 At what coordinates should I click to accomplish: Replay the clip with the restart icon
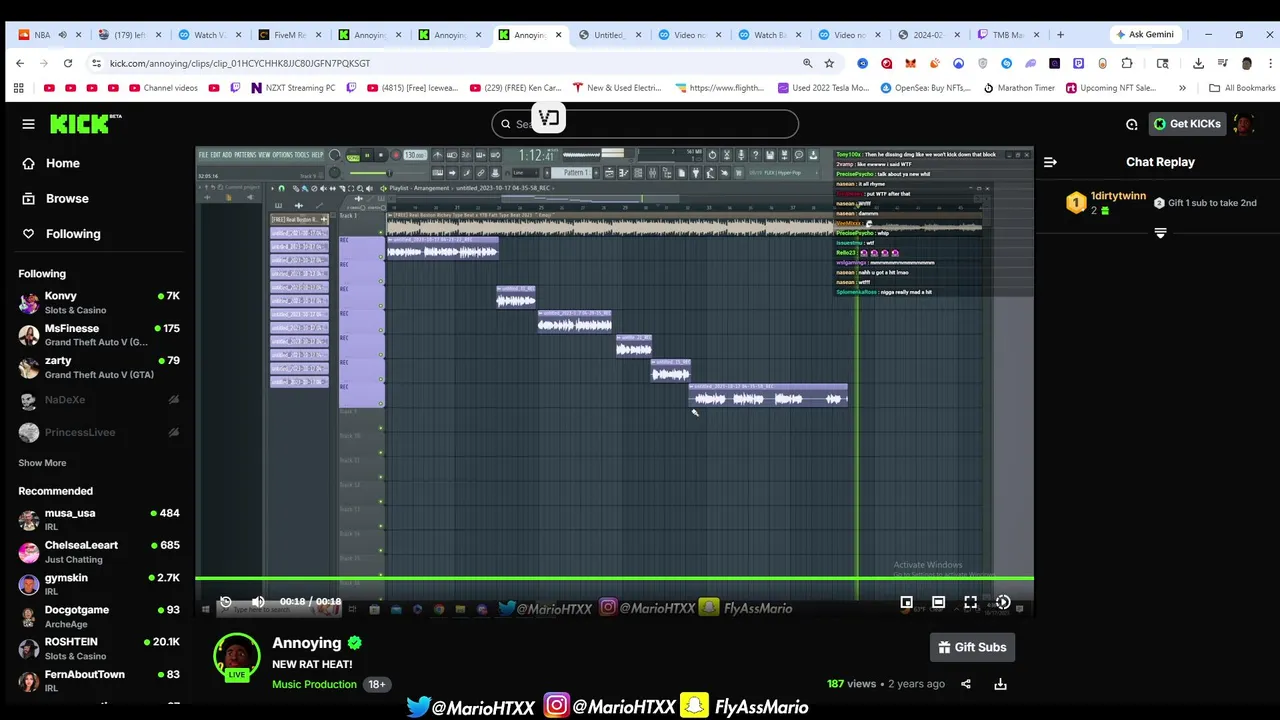click(x=225, y=602)
